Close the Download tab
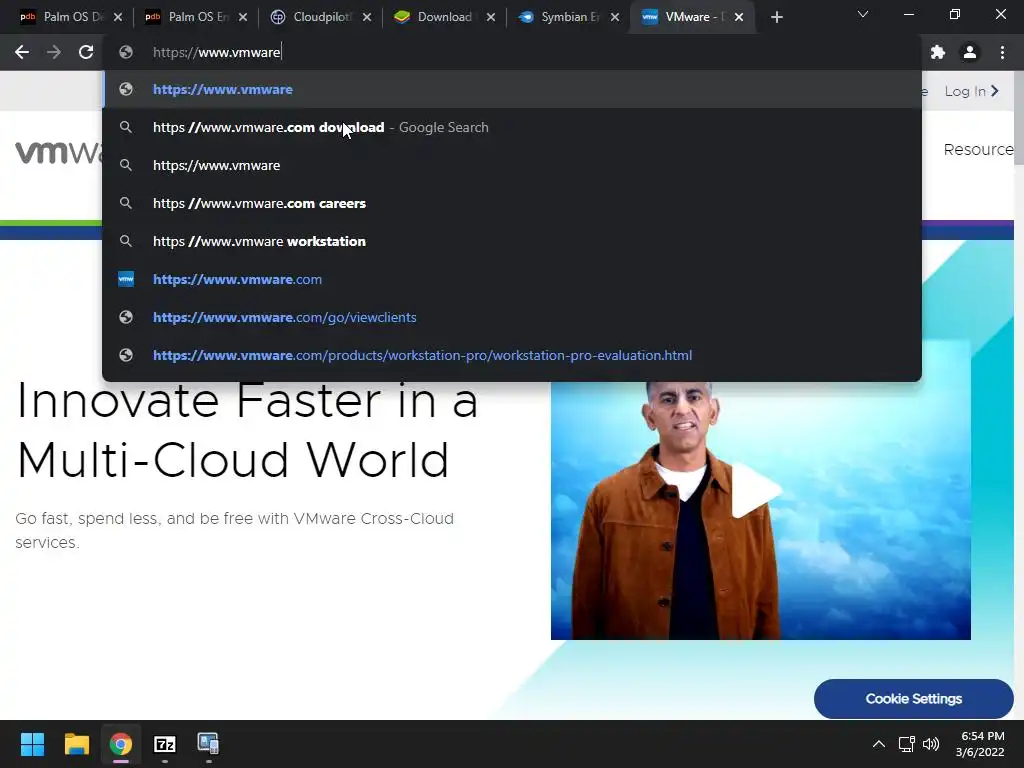1024x768 pixels. pyautogui.click(x=490, y=17)
